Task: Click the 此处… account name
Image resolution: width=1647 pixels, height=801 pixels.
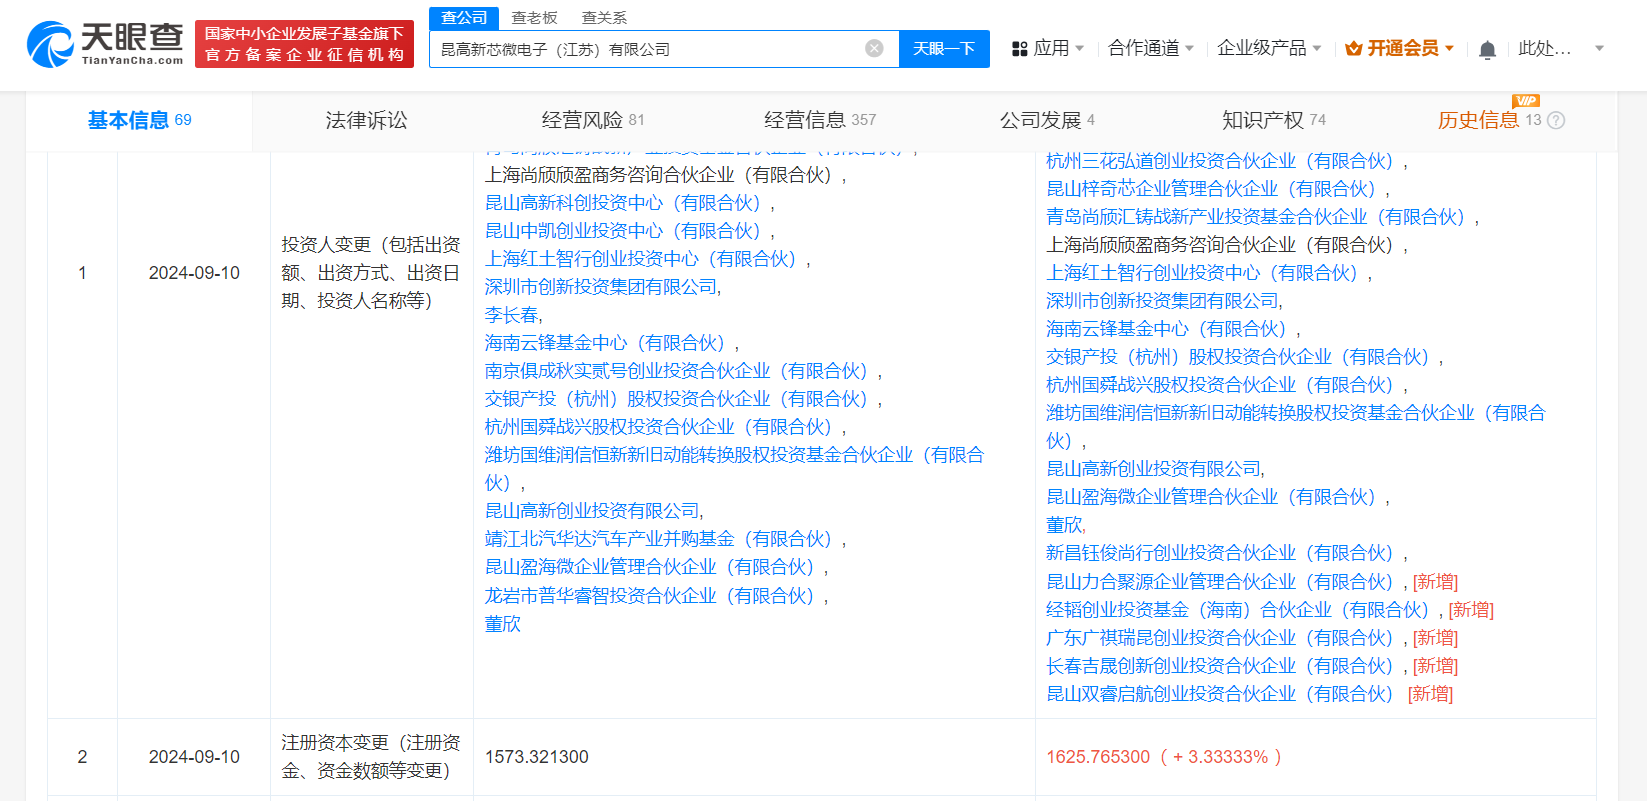Action: click(1544, 48)
